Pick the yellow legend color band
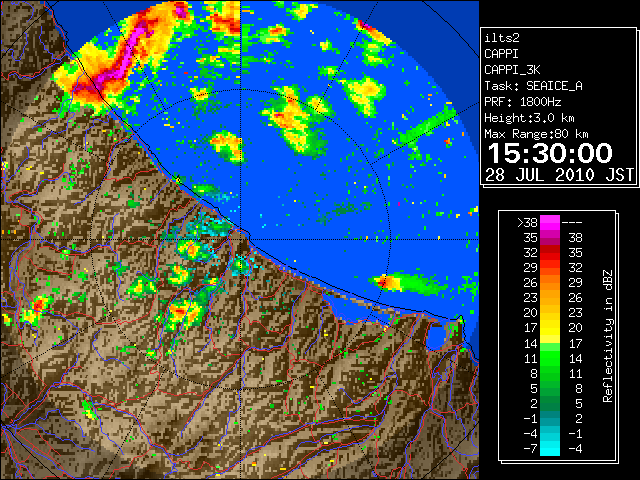640x480 pixels. (x=550, y=328)
